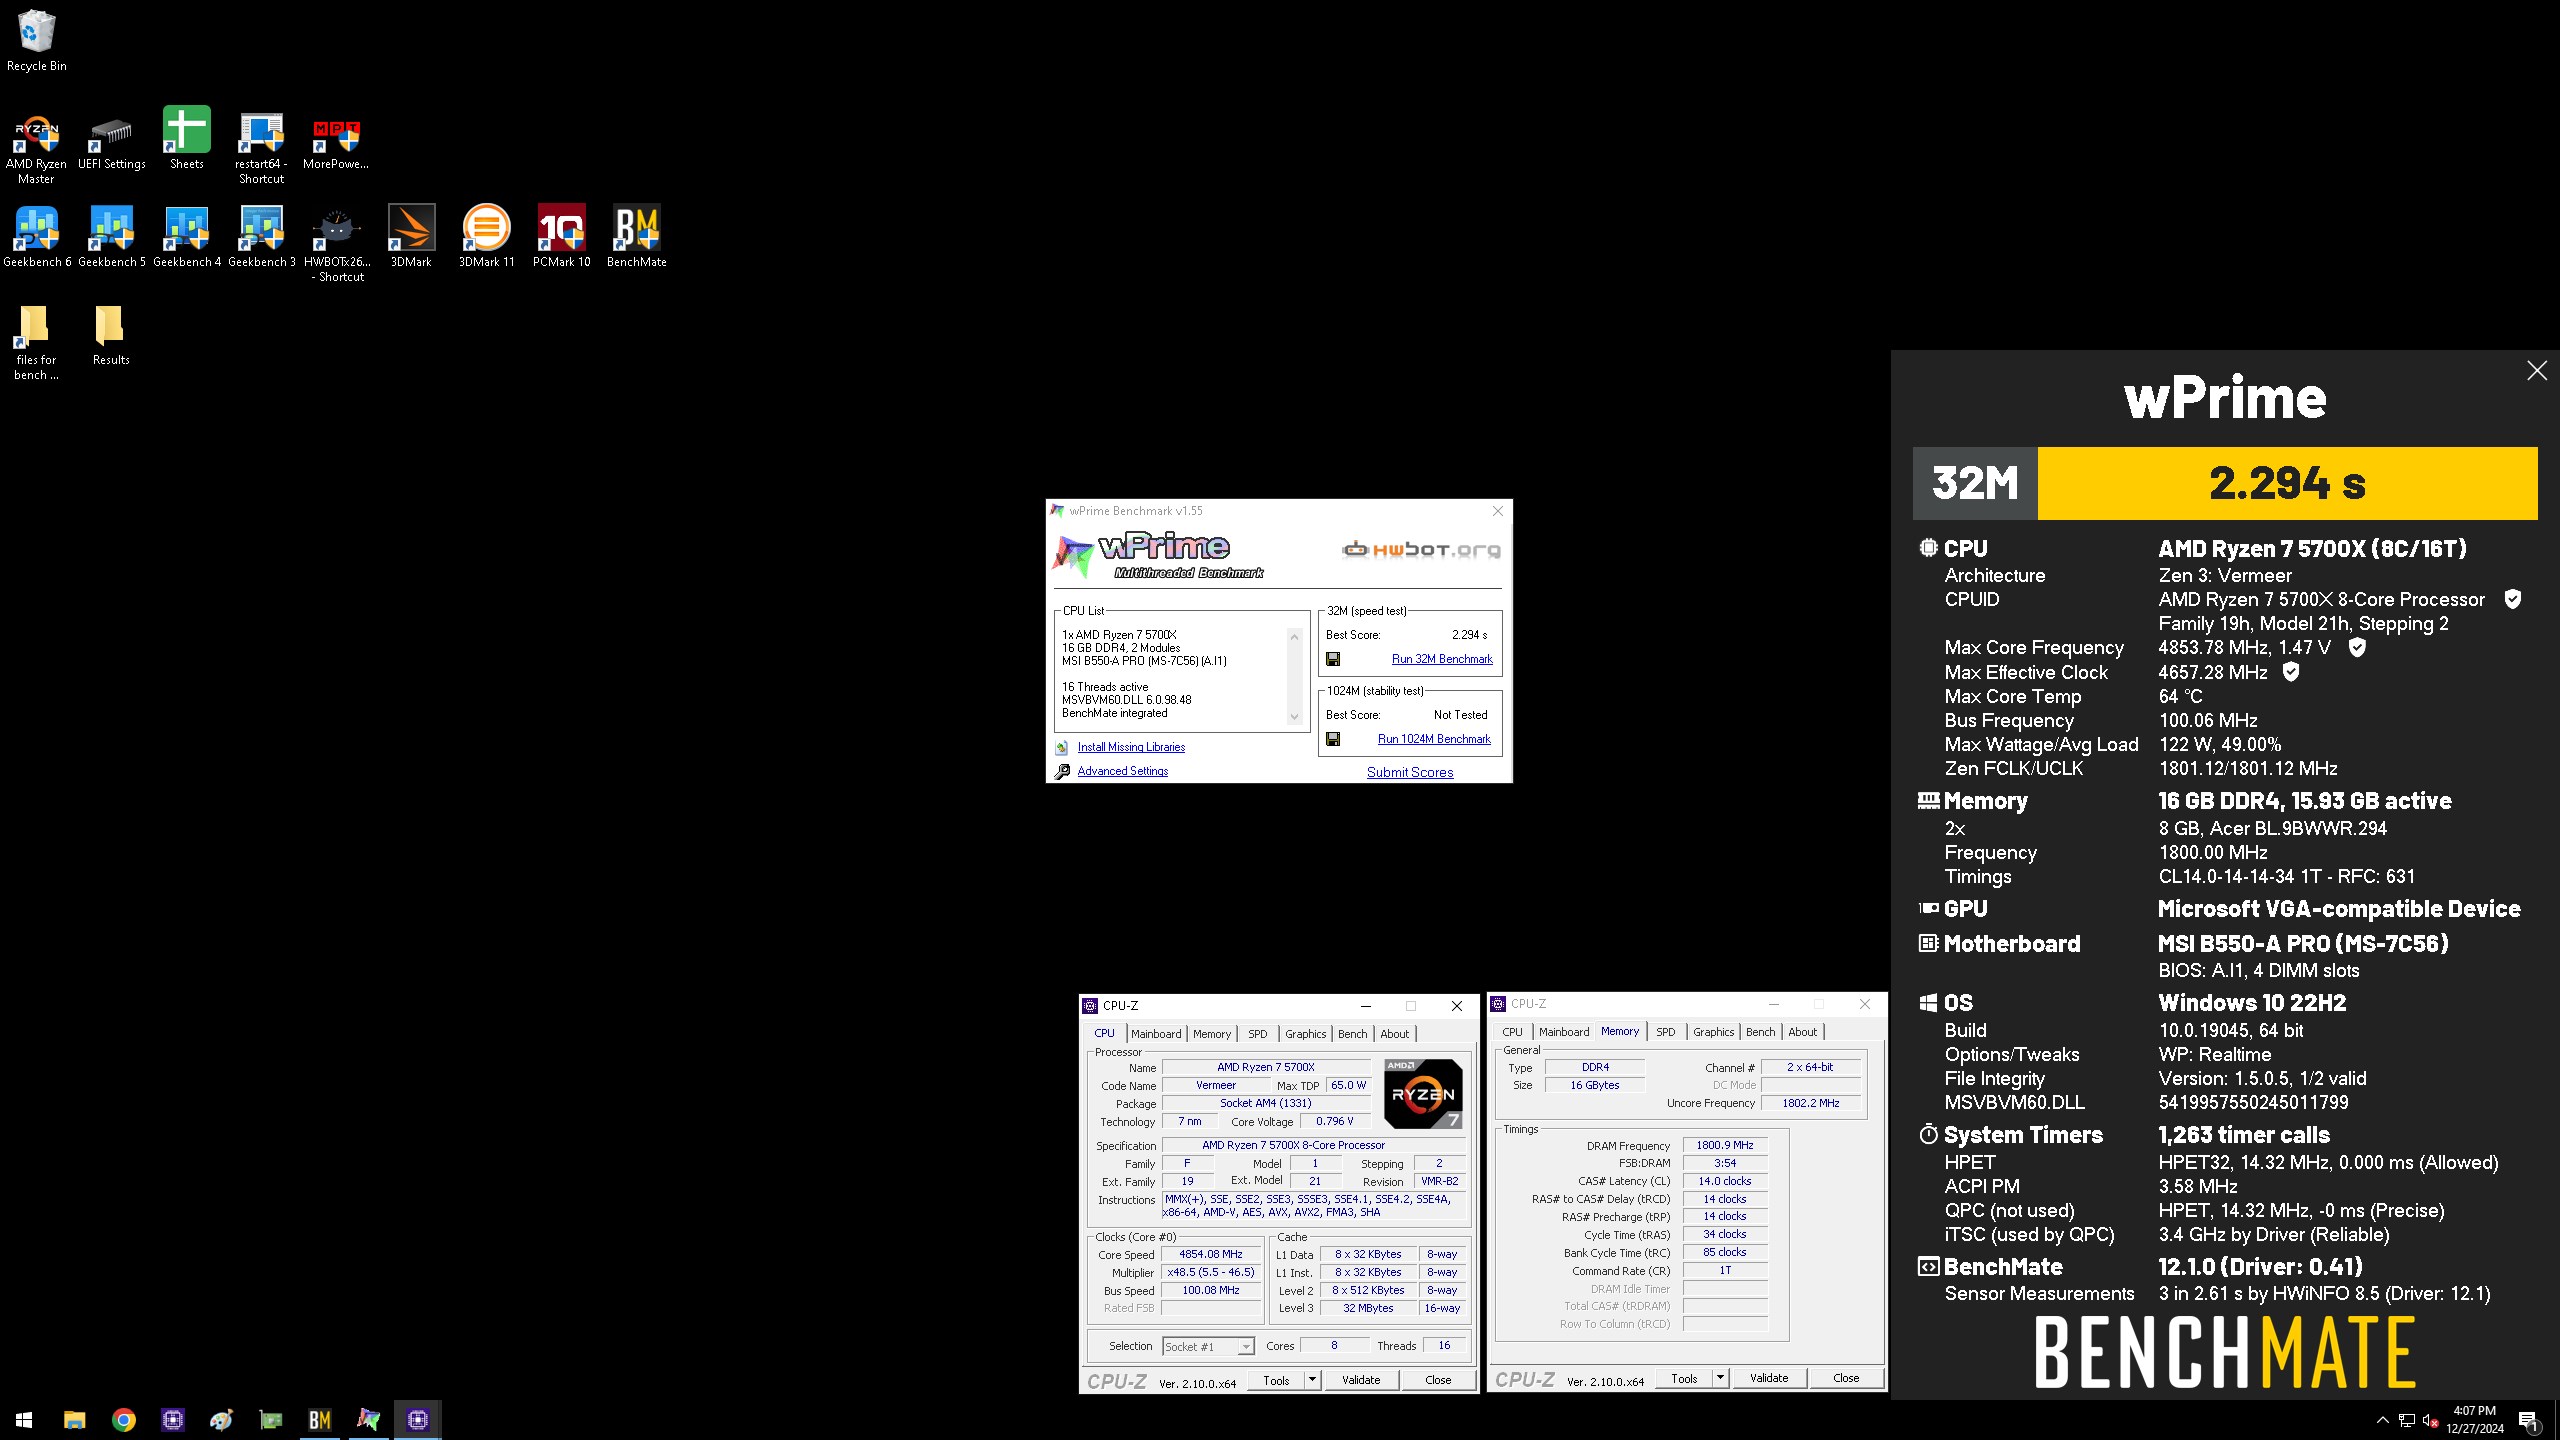The height and width of the screenshot is (1440, 2560).
Task: Click the Submit Scores link
Action: (x=1410, y=772)
